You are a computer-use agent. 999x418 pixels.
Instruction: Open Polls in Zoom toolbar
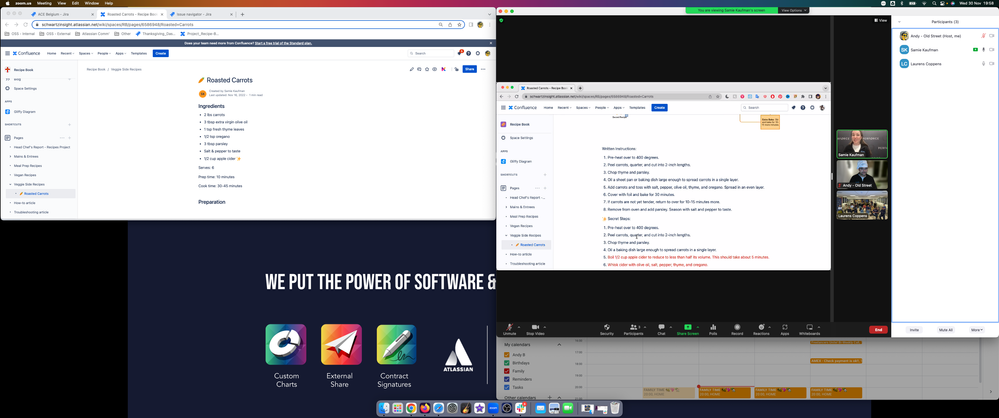click(x=713, y=329)
